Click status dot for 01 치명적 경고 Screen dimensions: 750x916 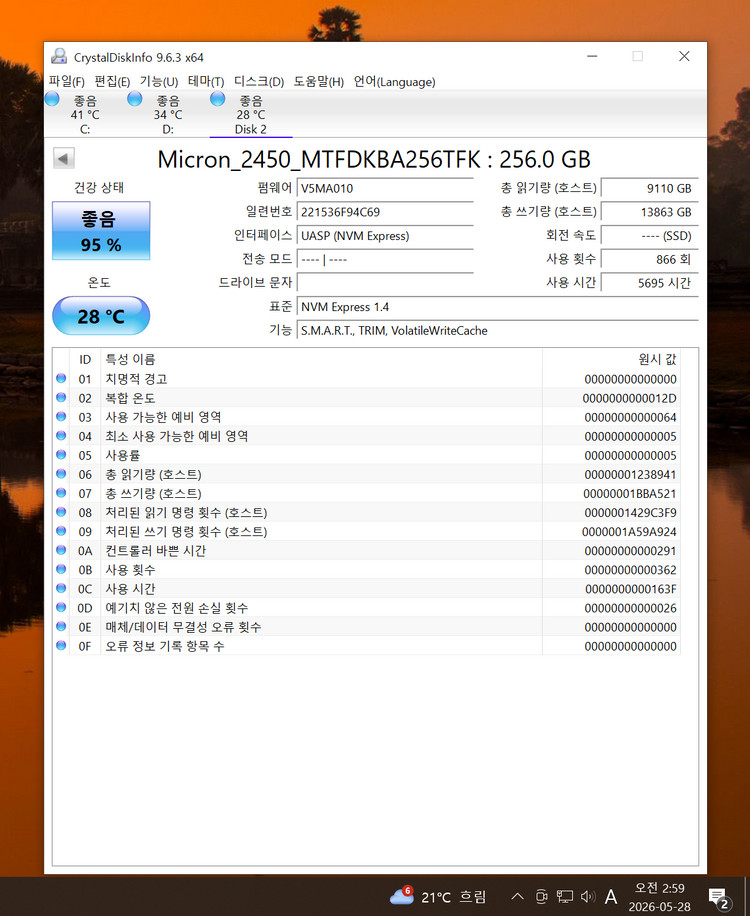61,379
